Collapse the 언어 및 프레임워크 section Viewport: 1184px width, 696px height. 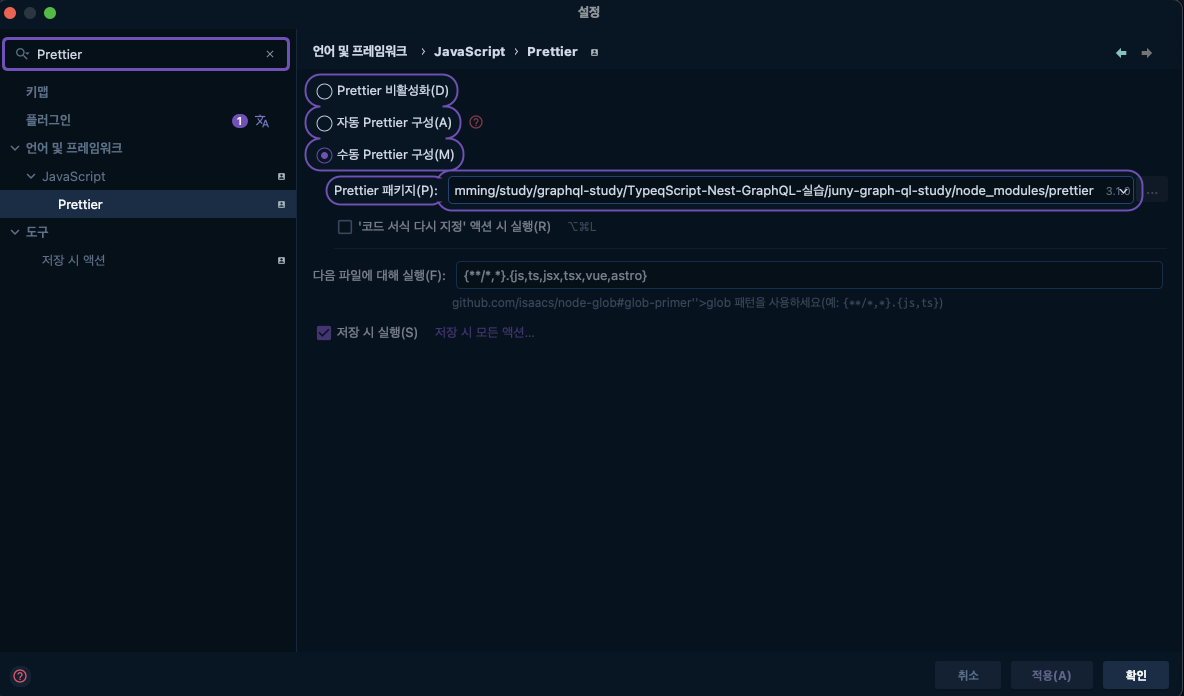click(14, 148)
